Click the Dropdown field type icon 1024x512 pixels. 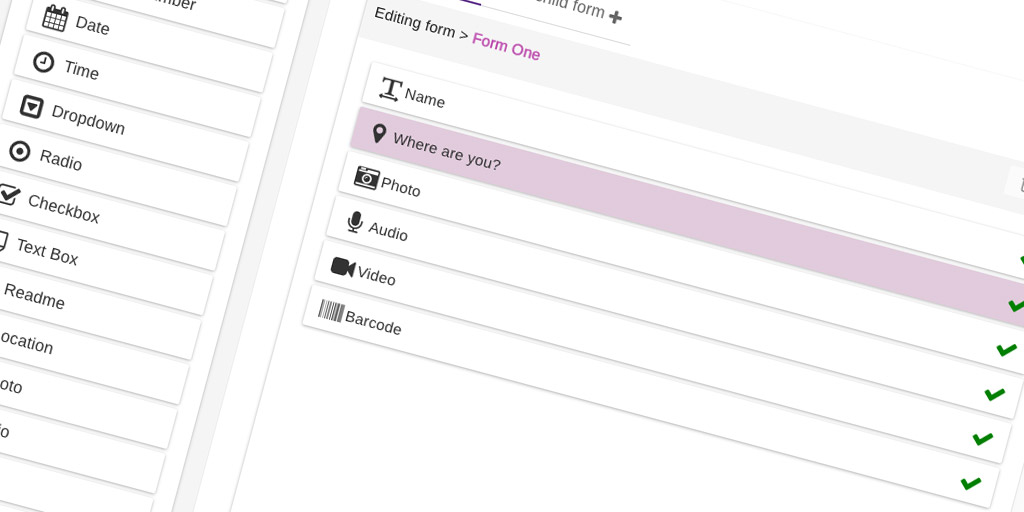click(x=31, y=106)
